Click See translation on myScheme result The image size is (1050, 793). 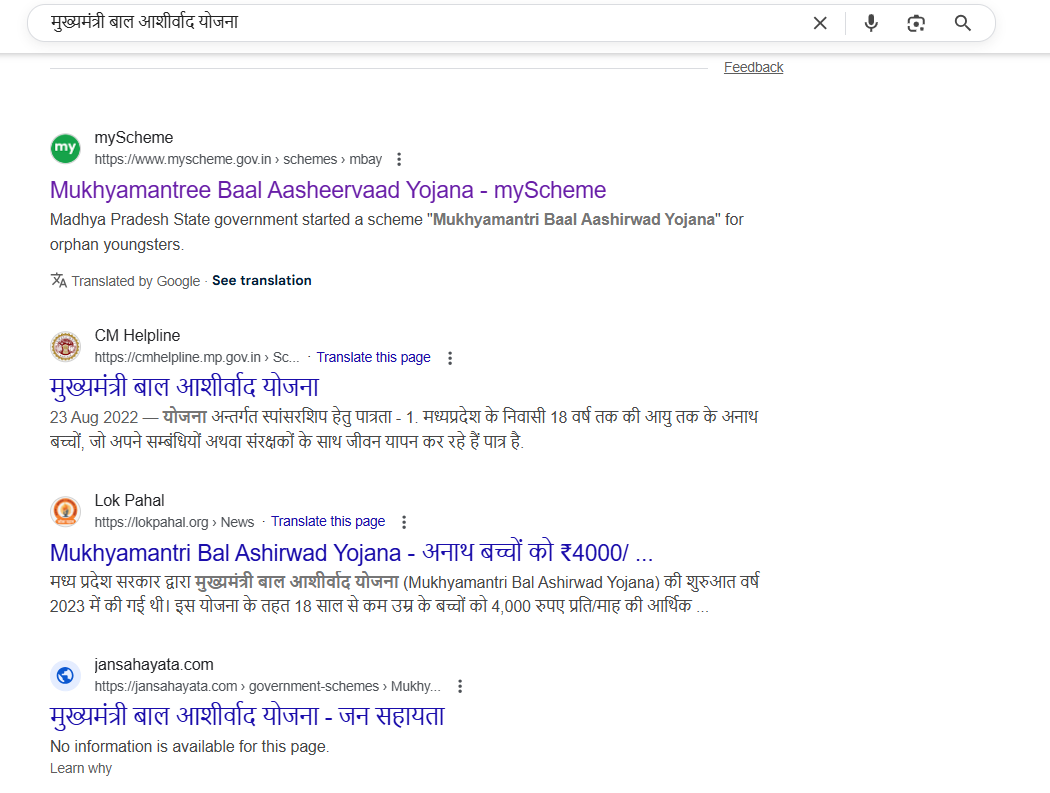pos(261,280)
